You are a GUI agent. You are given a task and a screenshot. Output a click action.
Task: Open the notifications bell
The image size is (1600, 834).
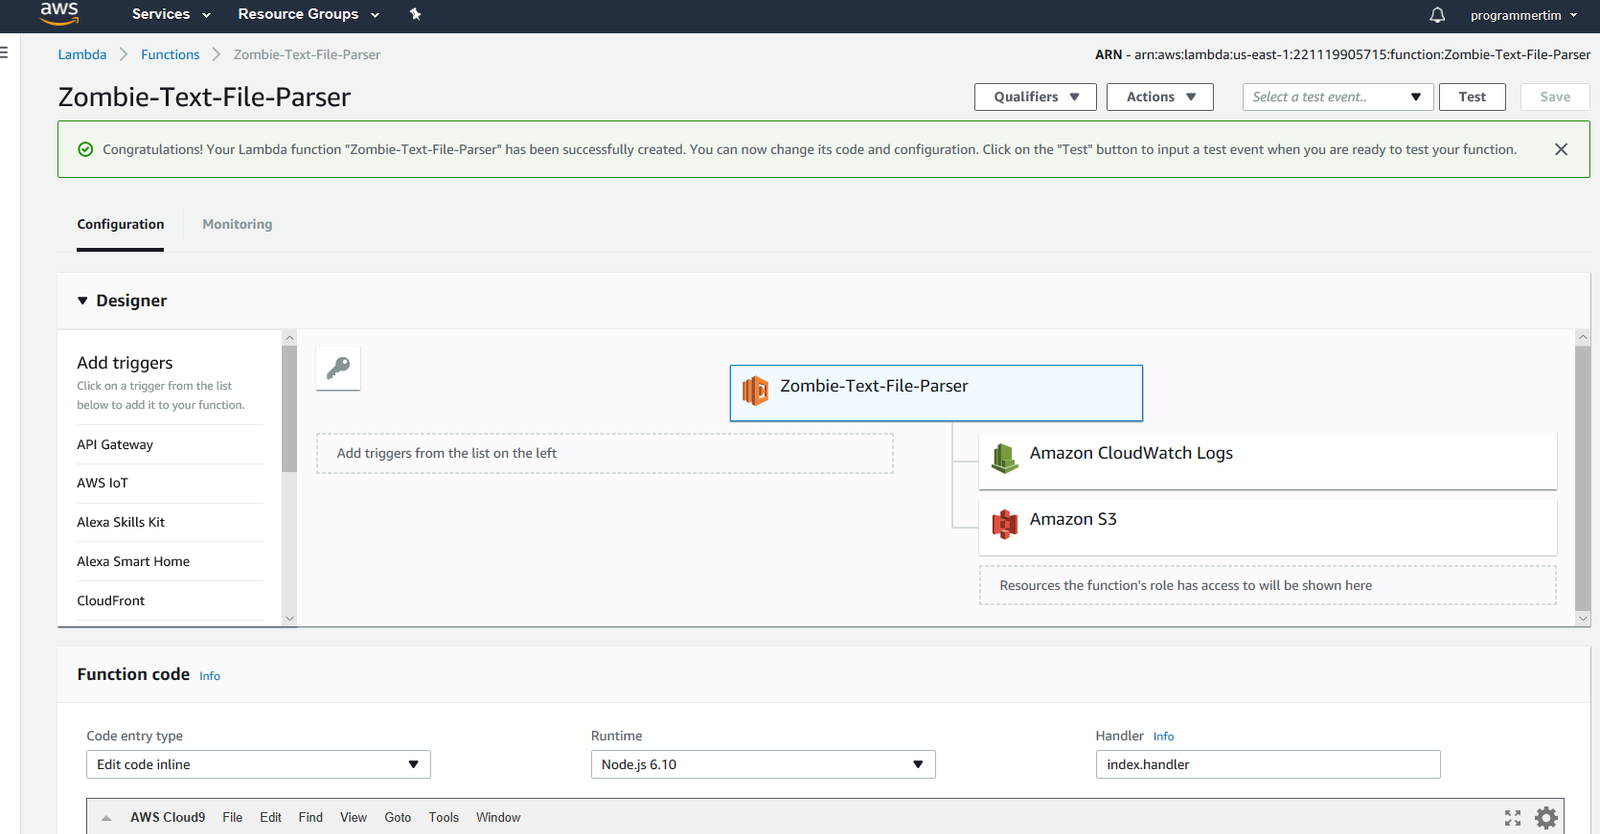pos(1437,15)
